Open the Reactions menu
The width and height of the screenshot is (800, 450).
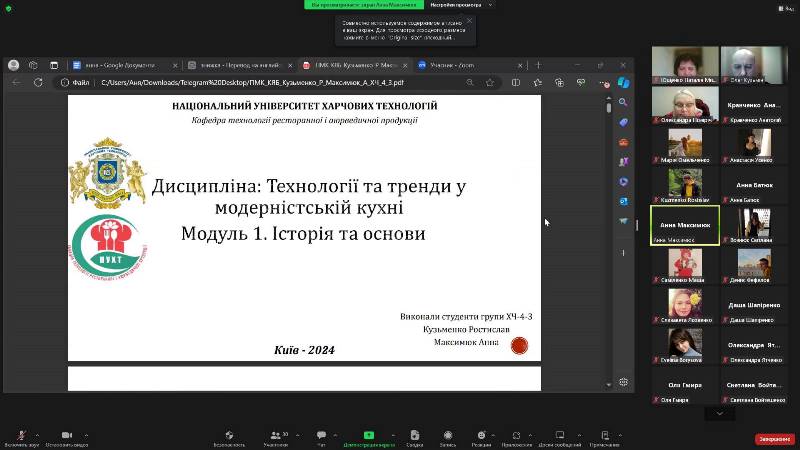[x=481, y=436]
